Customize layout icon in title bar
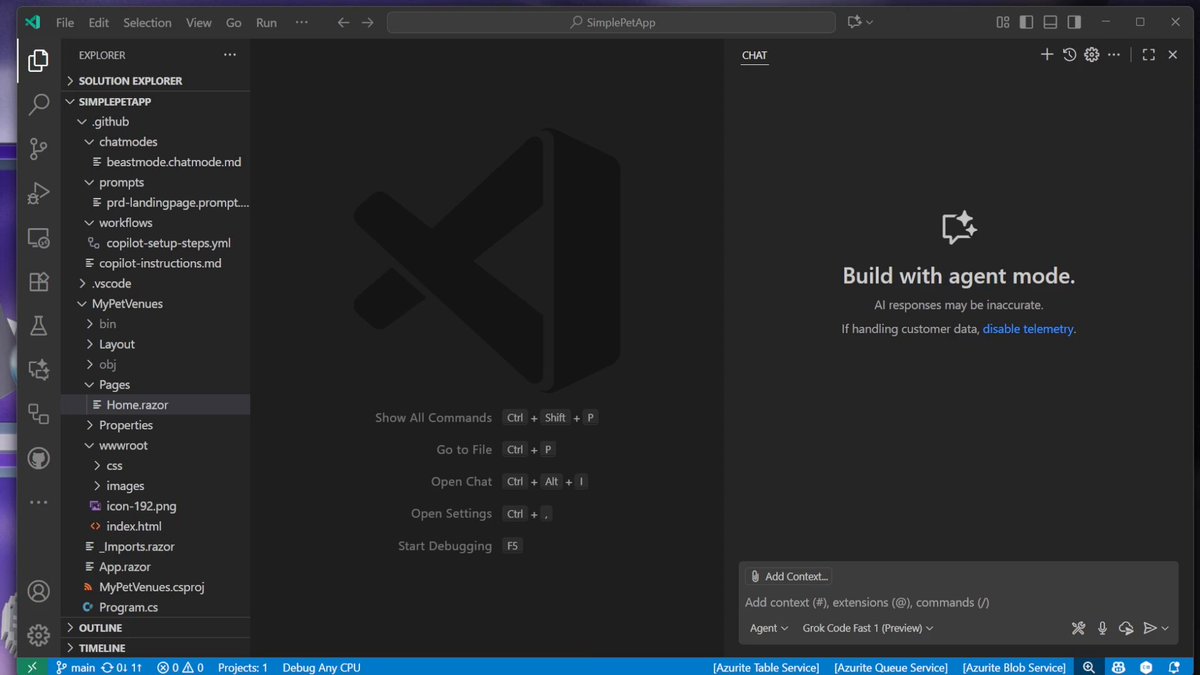 [1003, 22]
